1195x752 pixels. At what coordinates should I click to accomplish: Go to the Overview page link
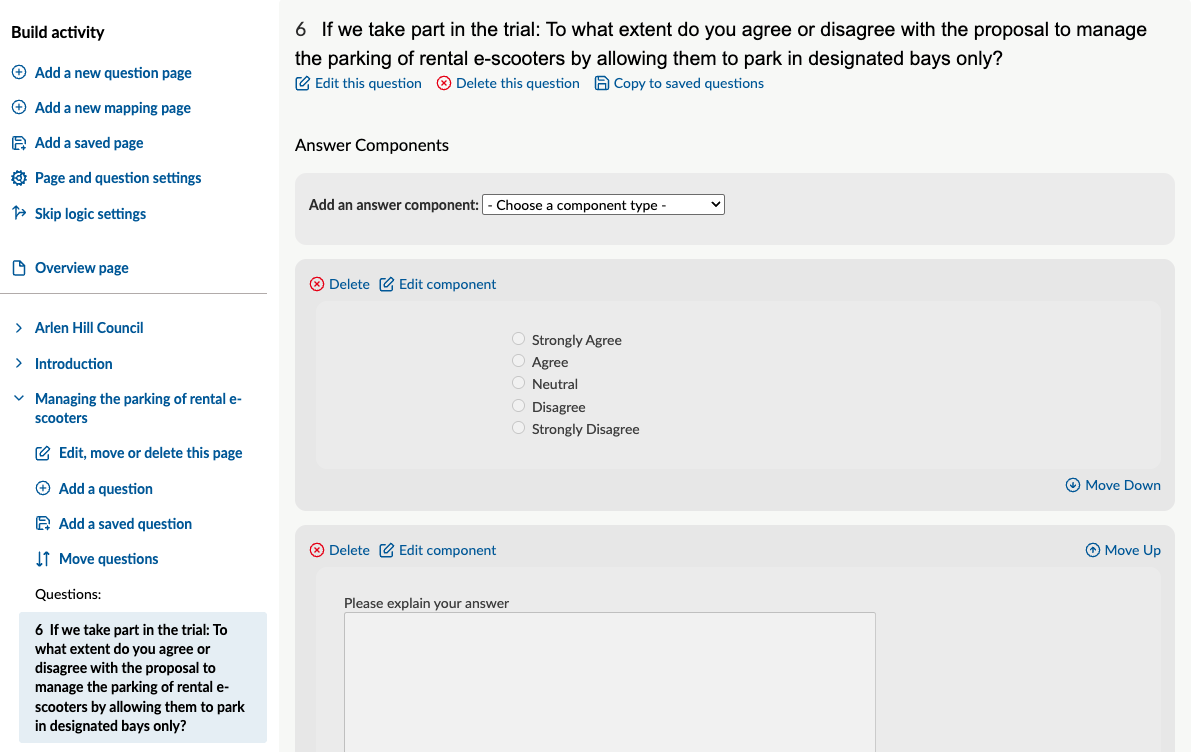tap(82, 267)
